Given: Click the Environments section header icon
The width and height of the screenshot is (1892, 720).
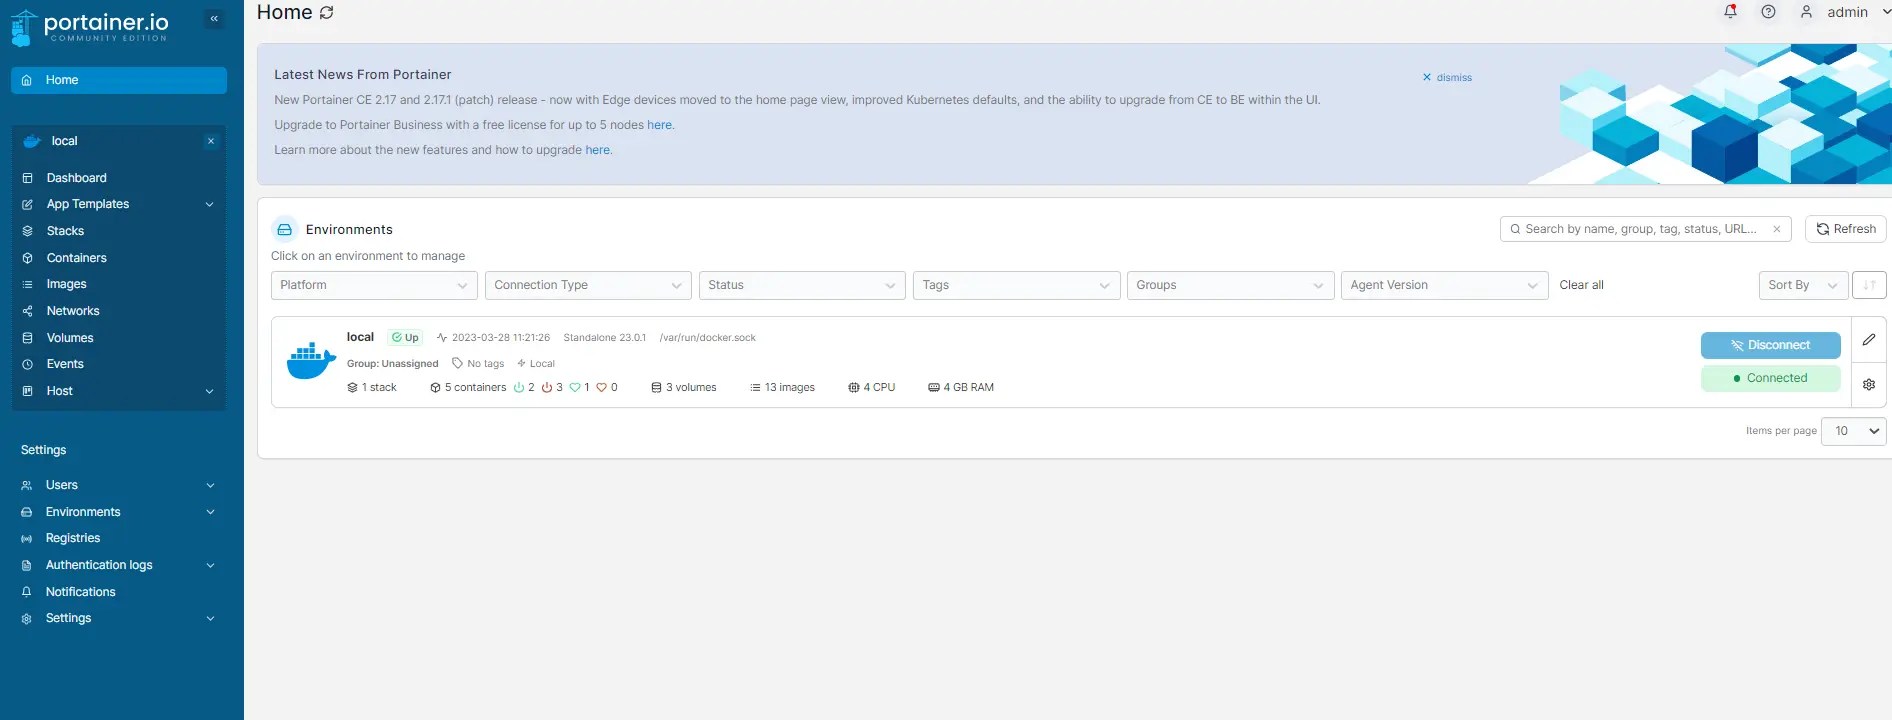Looking at the screenshot, I should click(285, 229).
